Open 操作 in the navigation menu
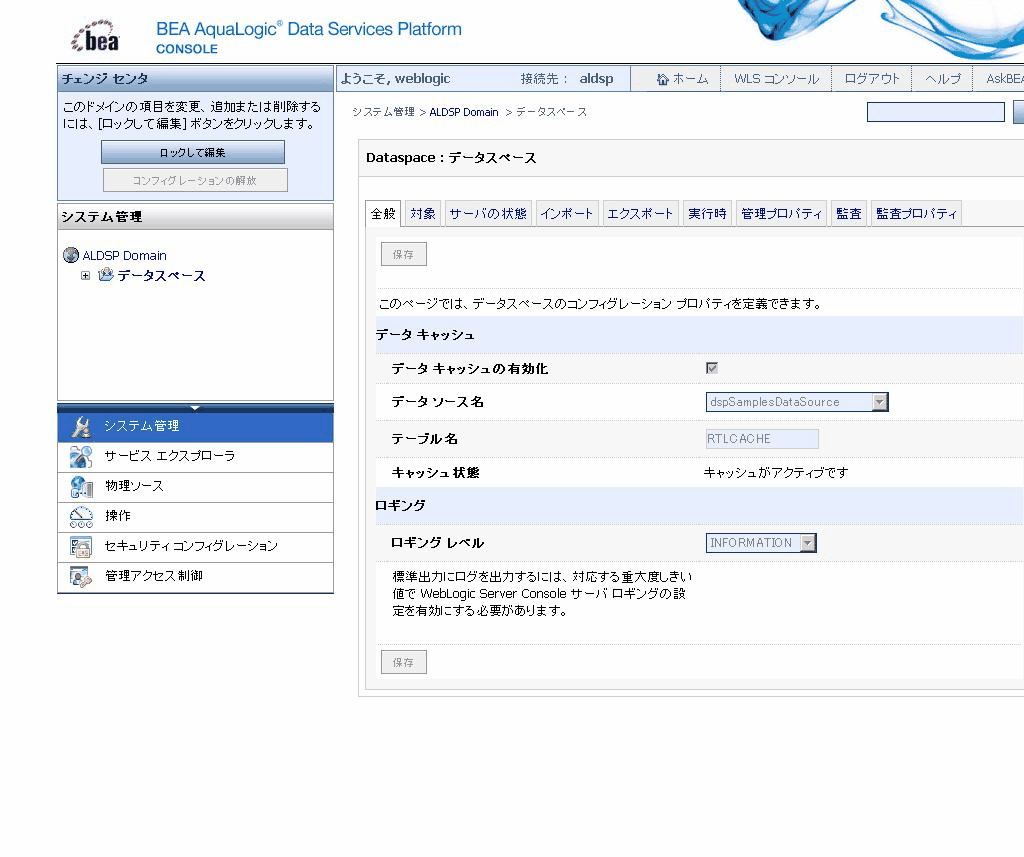The width and height of the screenshot is (1024, 857). pos(195,517)
